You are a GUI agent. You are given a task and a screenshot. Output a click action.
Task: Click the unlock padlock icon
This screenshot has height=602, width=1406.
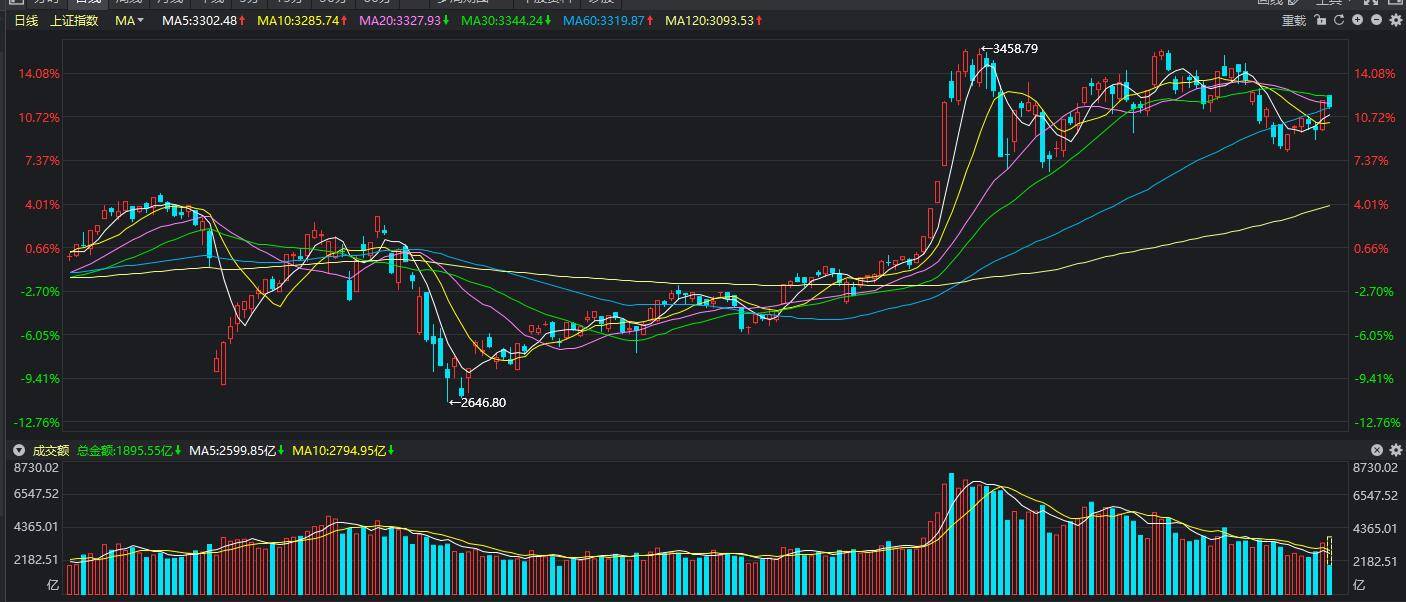(1320, 20)
